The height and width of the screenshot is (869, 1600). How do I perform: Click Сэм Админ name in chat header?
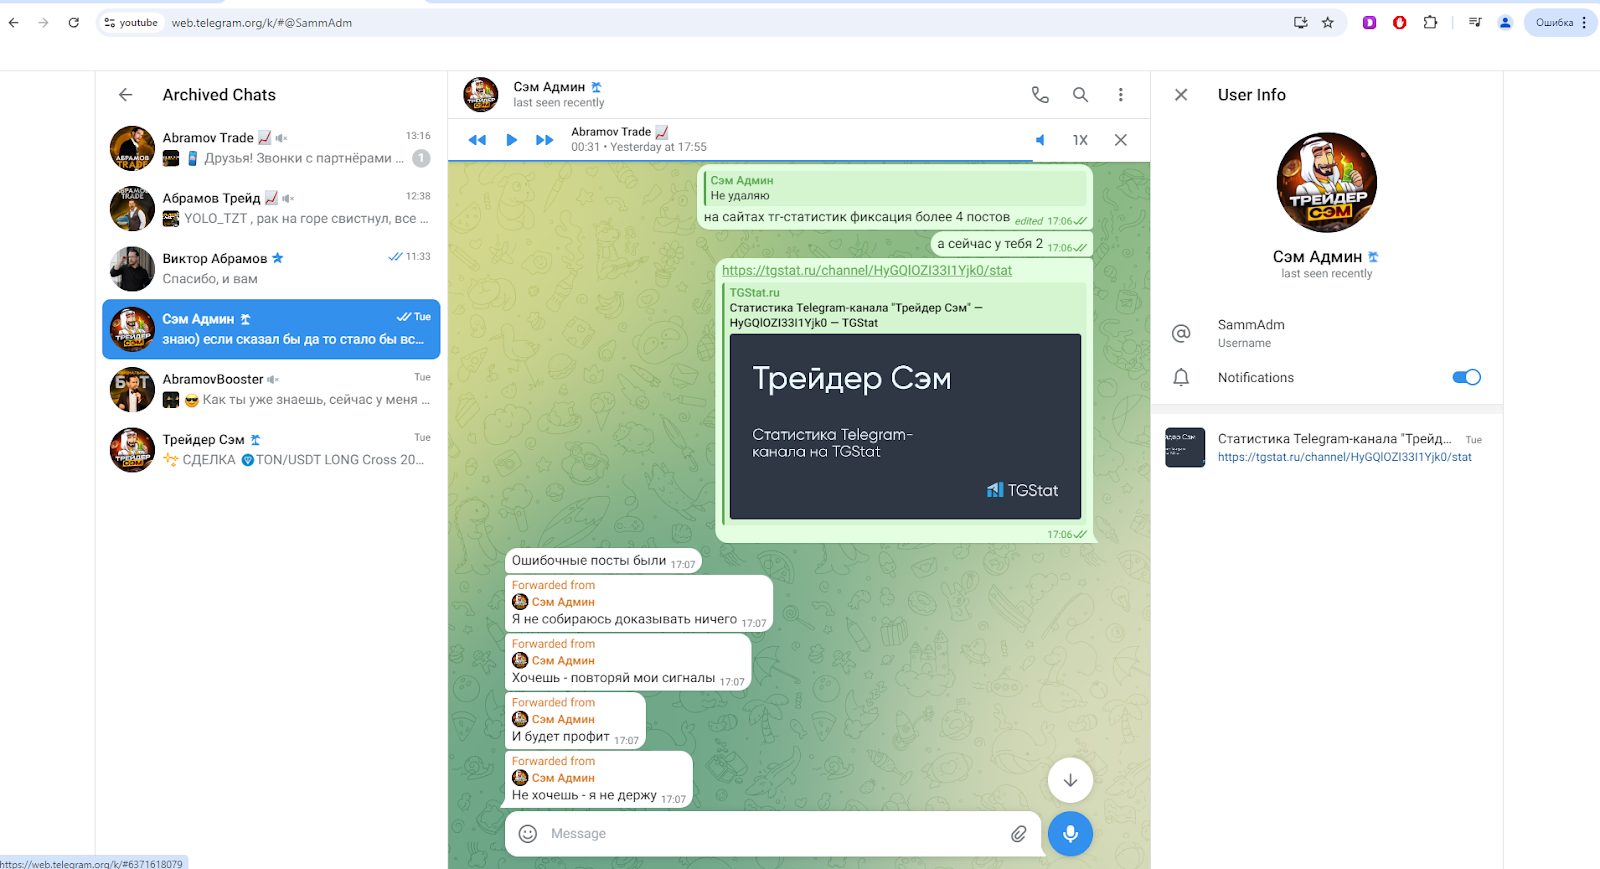(549, 87)
